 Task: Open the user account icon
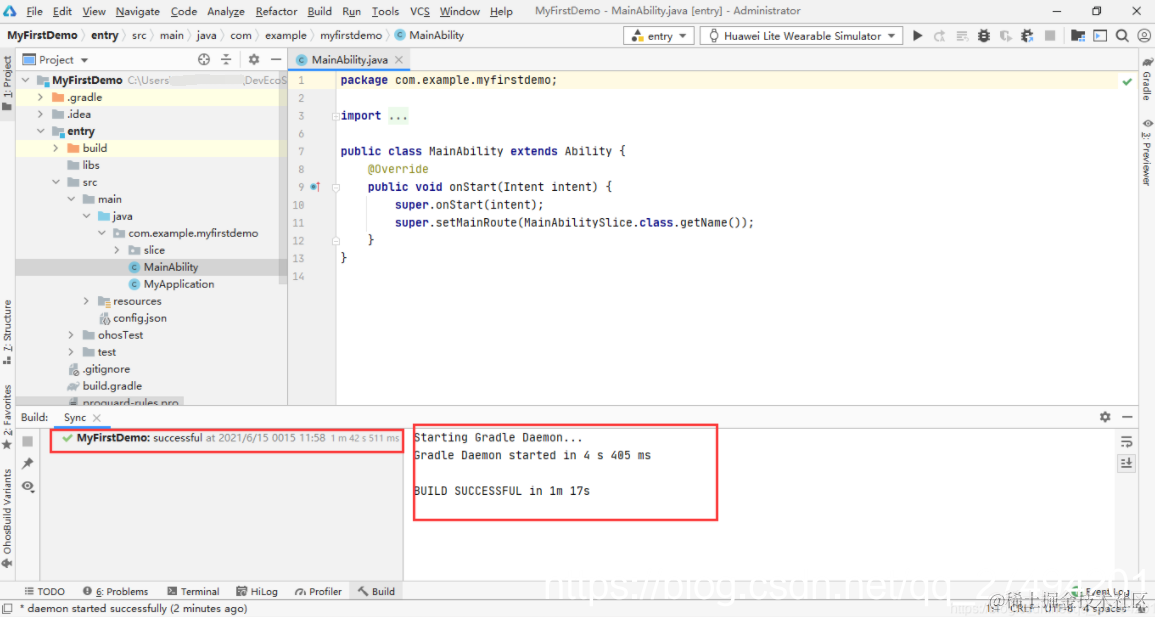pyautogui.click(x=1144, y=35)
